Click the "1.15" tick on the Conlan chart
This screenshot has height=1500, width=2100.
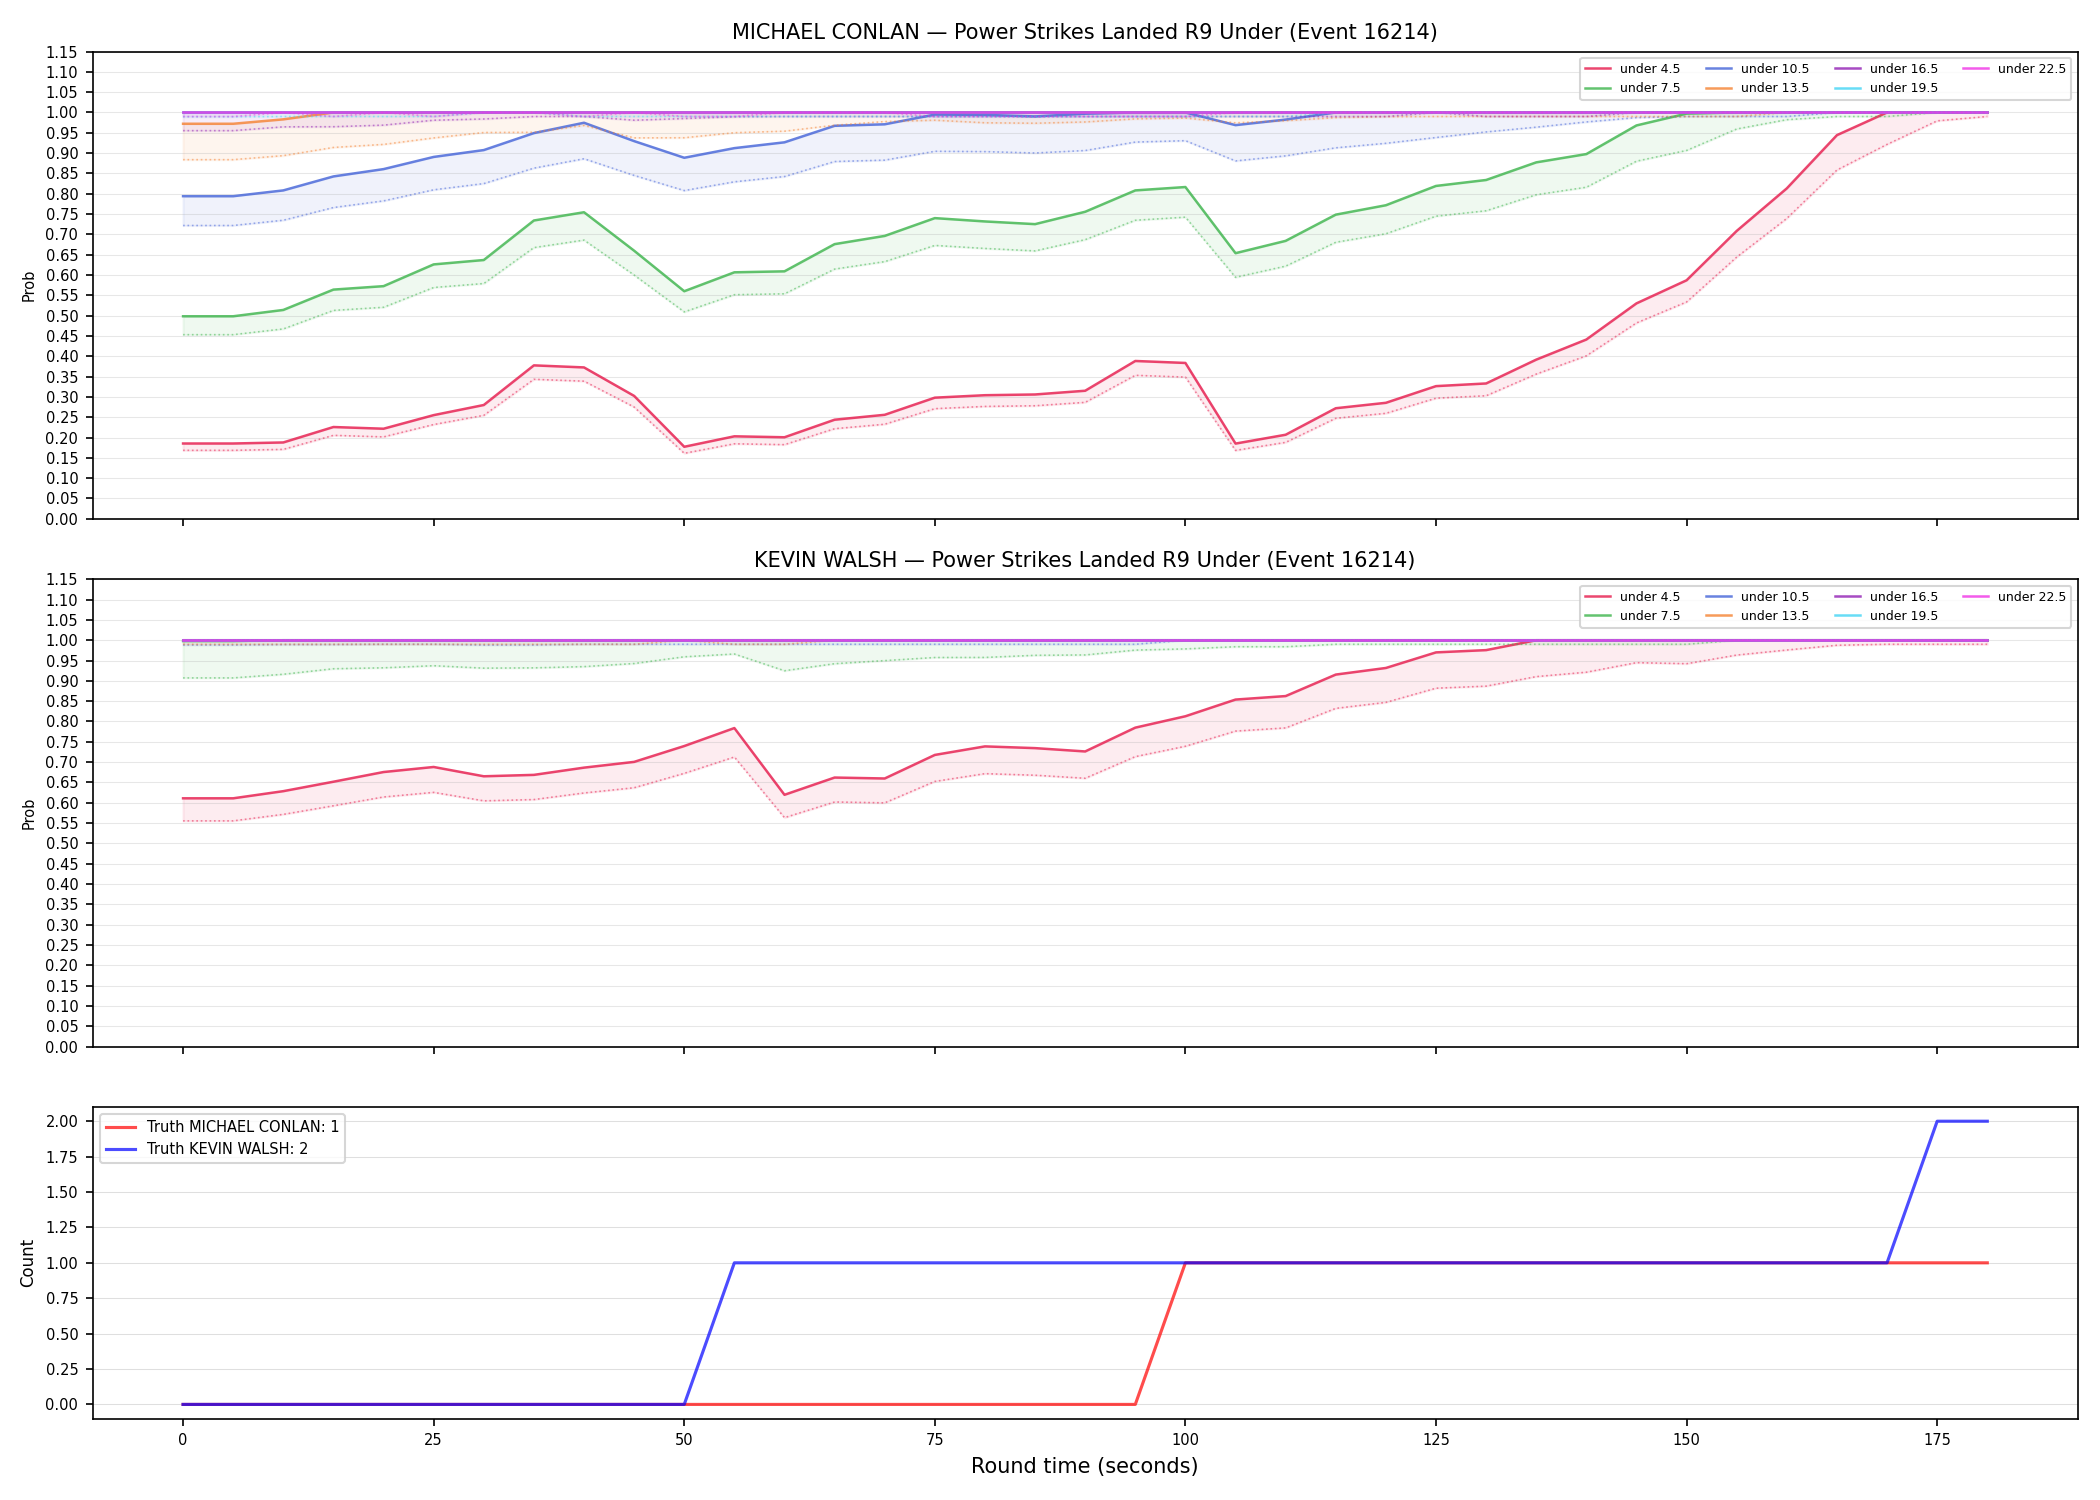point(62,52)
